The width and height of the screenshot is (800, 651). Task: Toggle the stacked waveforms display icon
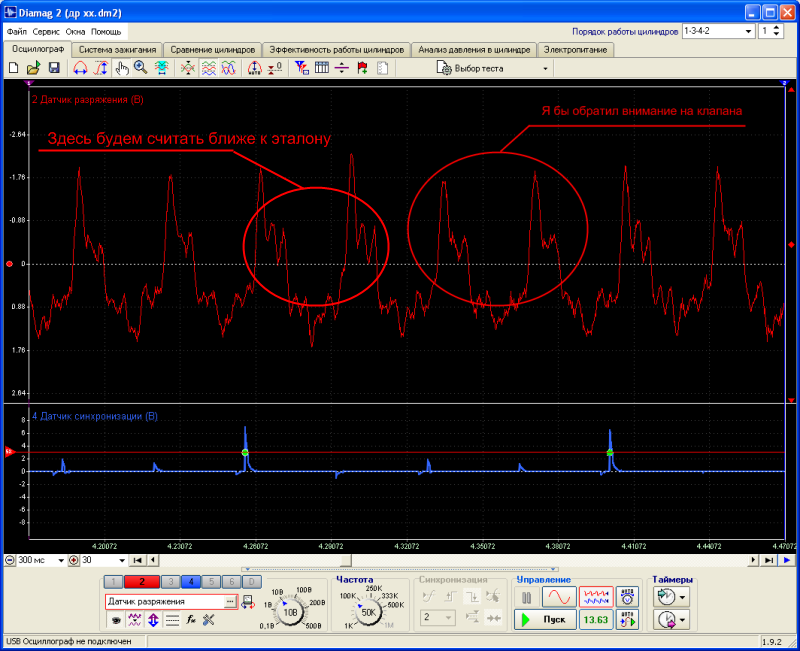point(209,68)
